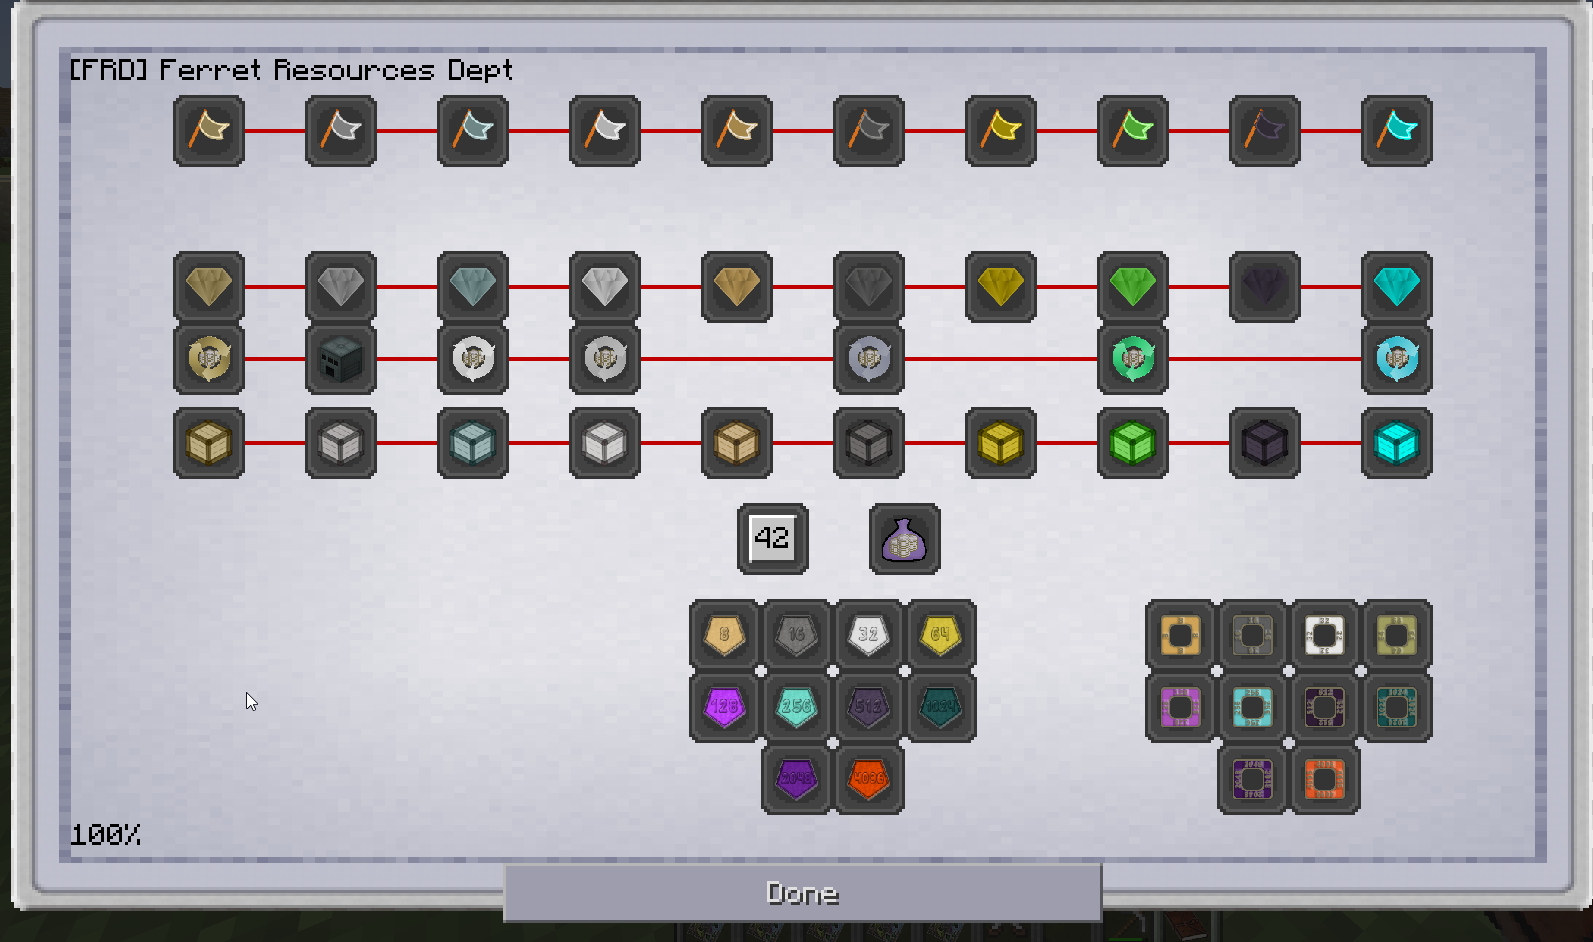
Task: Open the coin under the white gem
Action: (x=605, y=359)
